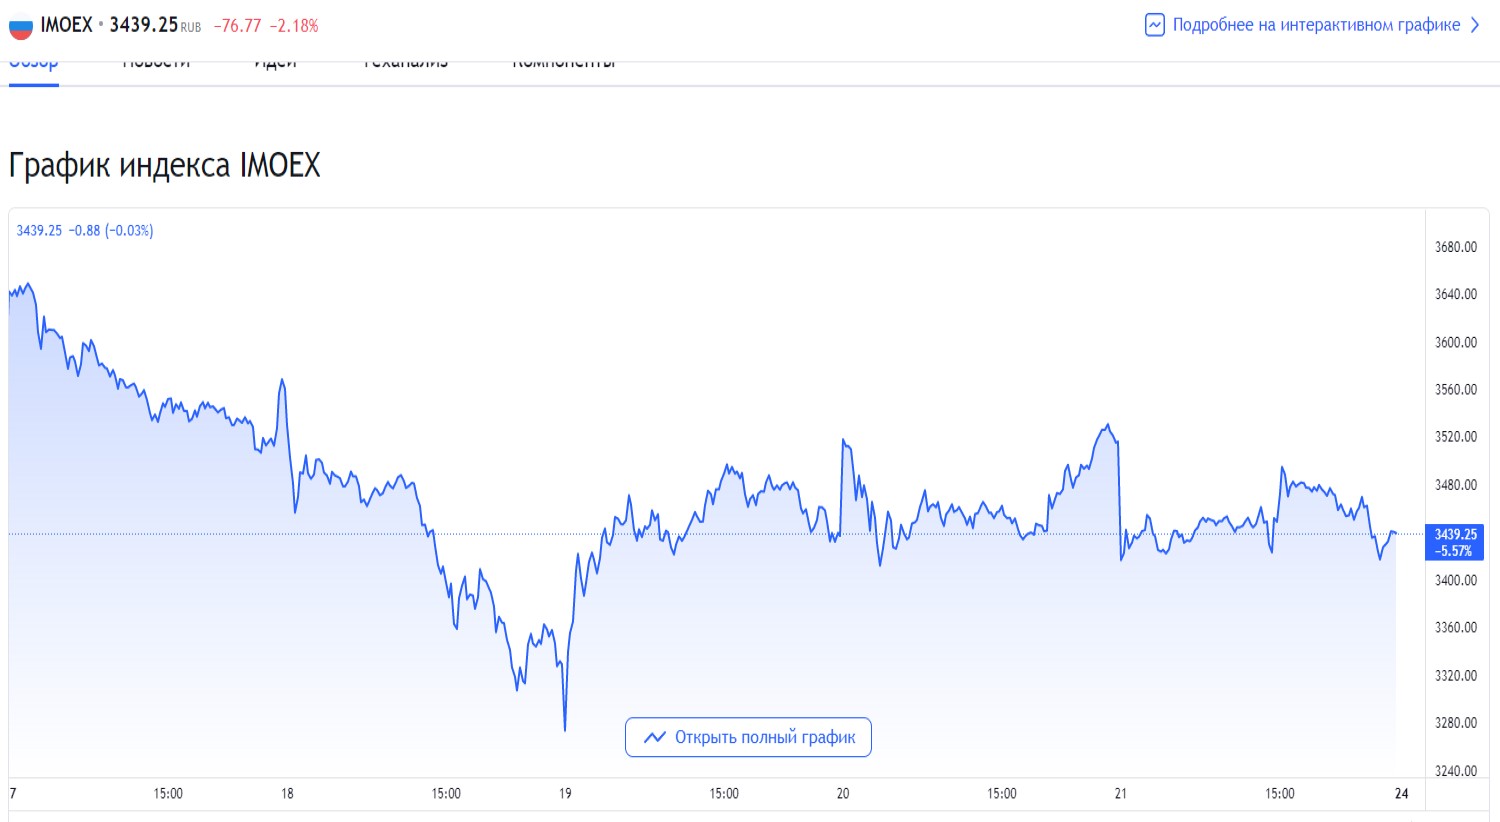
Task: Click the 3480.00 price axis label
Action: pyautogui.click(x=1456, y=485)
